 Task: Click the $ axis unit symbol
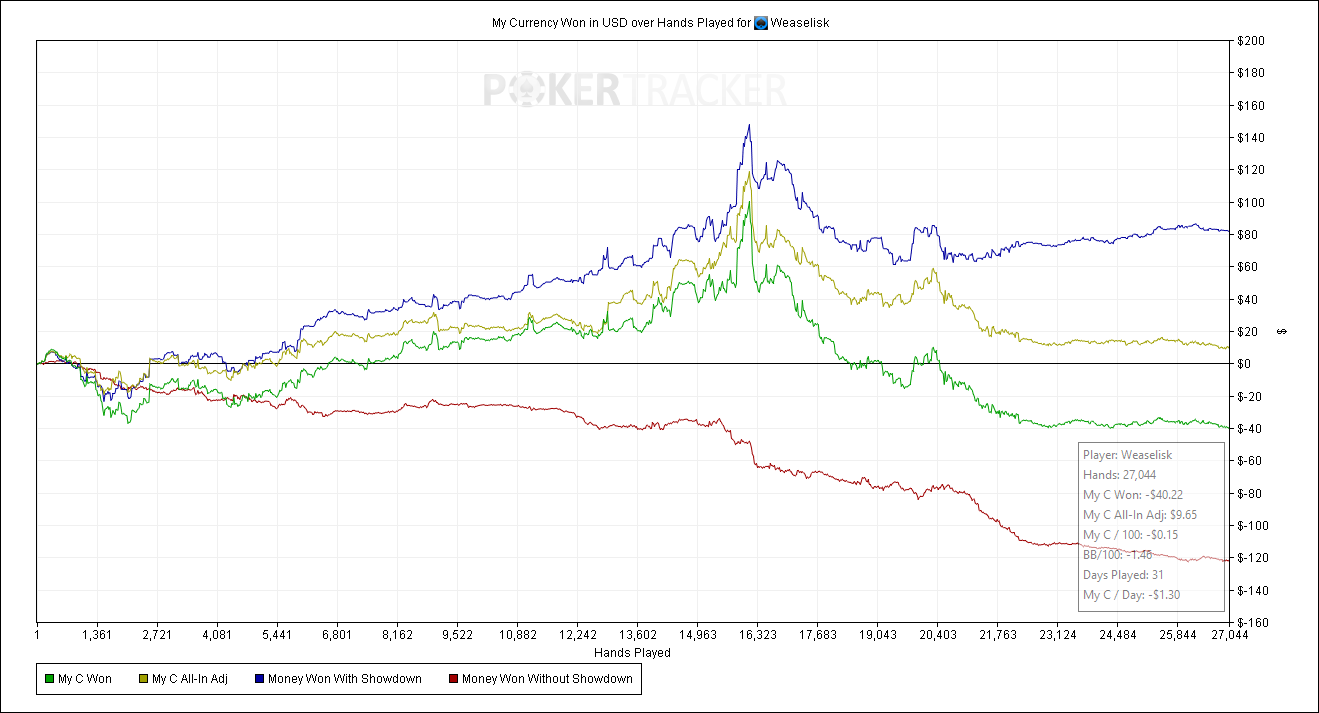pyautogui.click(x=1282, y=332)
